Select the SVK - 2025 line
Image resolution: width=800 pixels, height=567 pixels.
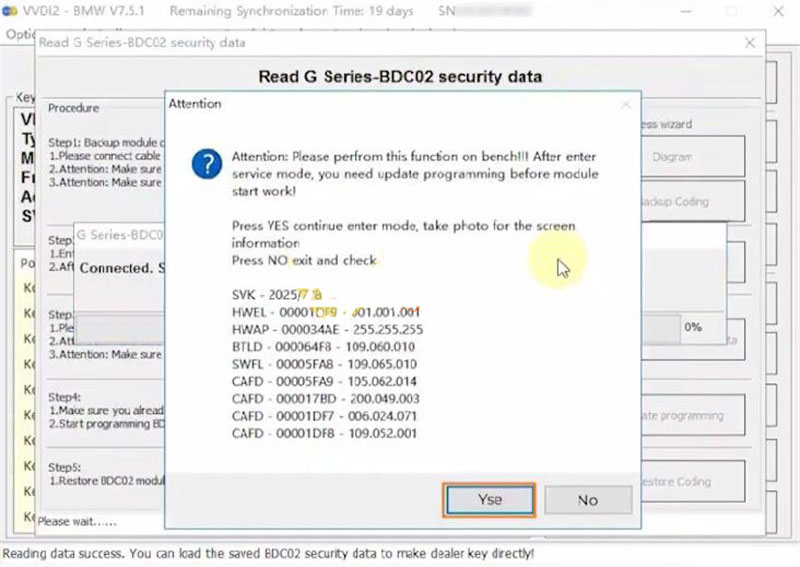[277, 295]
